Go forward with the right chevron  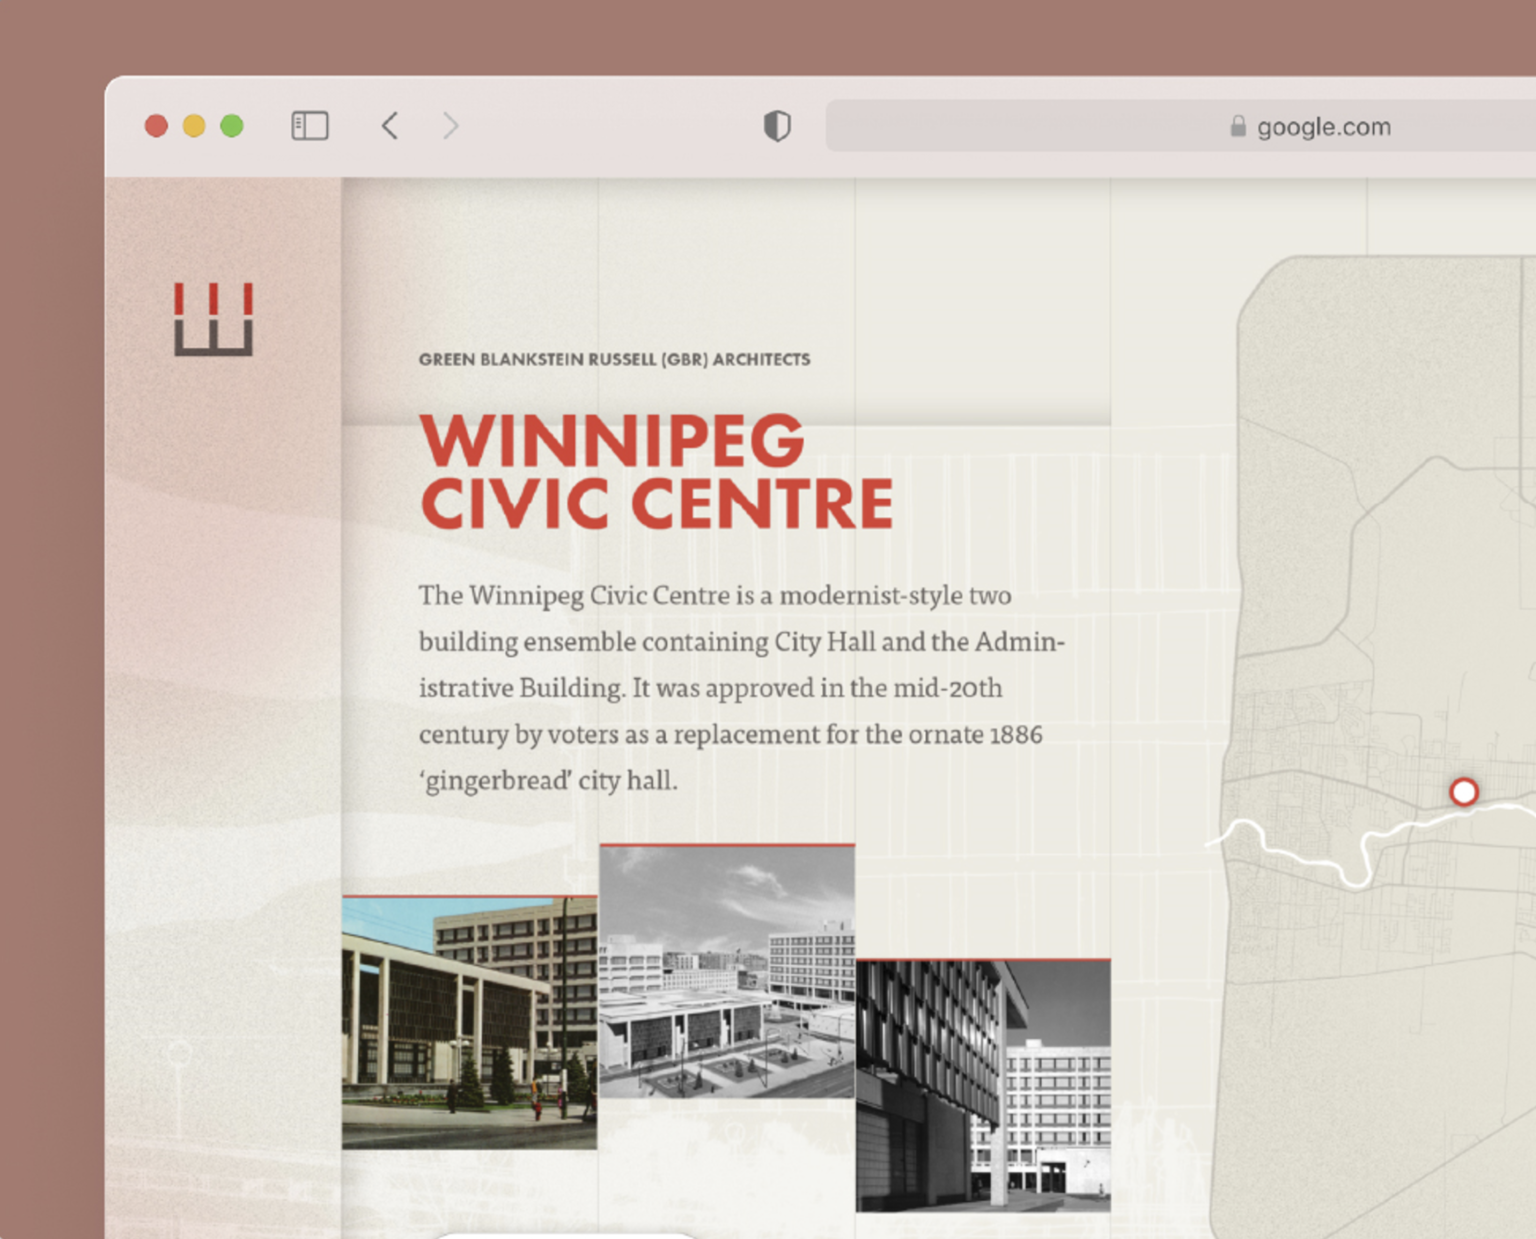tap(451, 126)
